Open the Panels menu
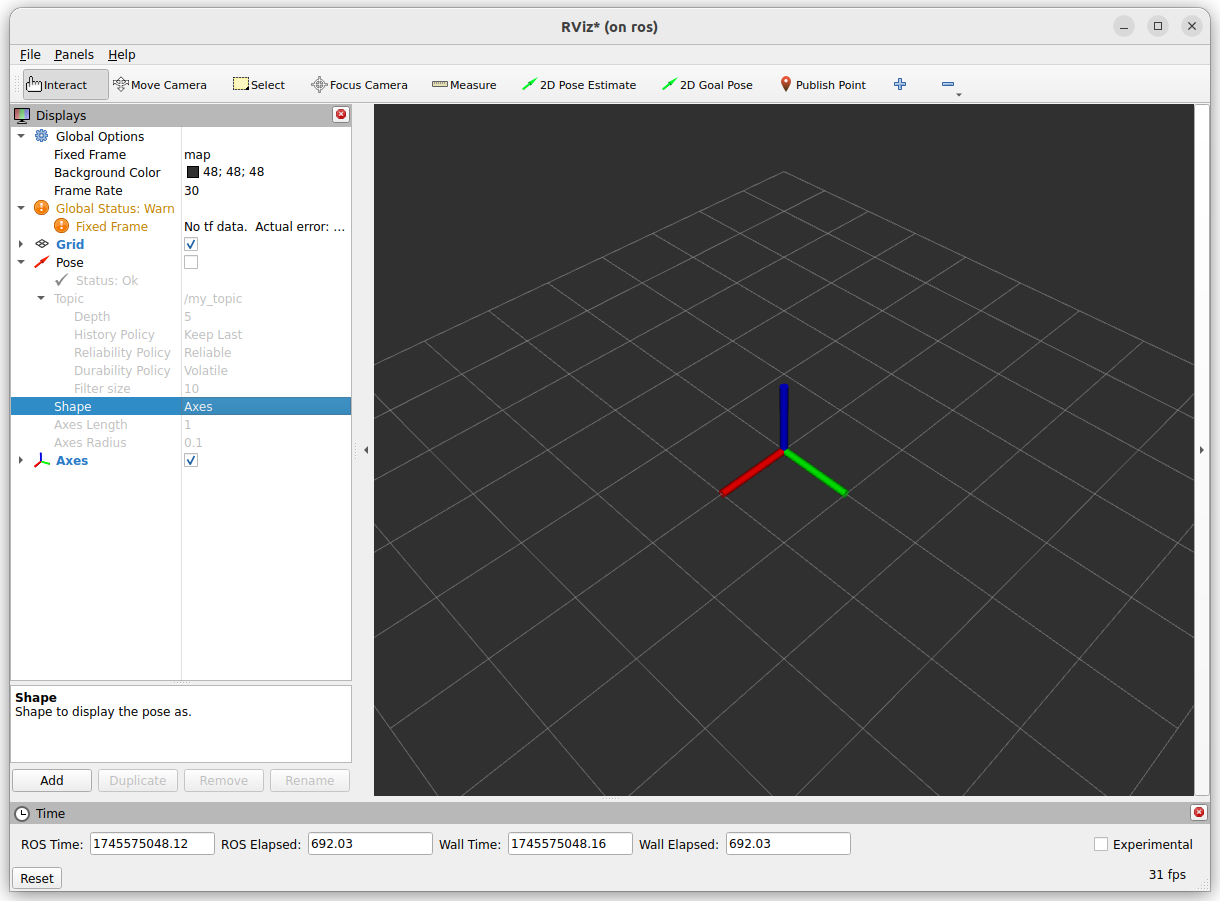1220x901 pixels. click(x=74, y=54)
